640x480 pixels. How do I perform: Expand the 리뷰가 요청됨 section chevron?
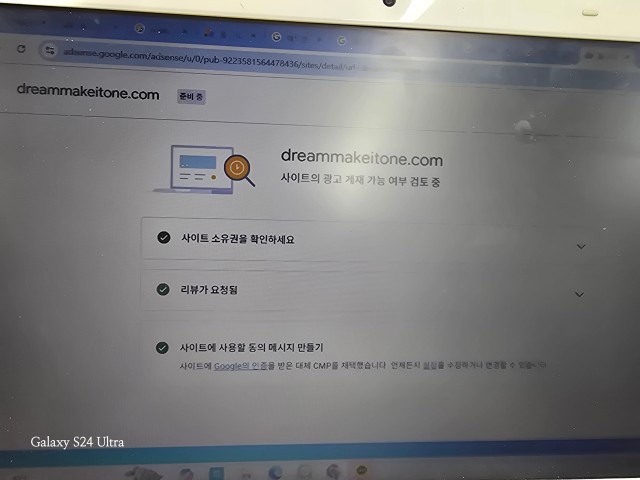click(579, 294)
